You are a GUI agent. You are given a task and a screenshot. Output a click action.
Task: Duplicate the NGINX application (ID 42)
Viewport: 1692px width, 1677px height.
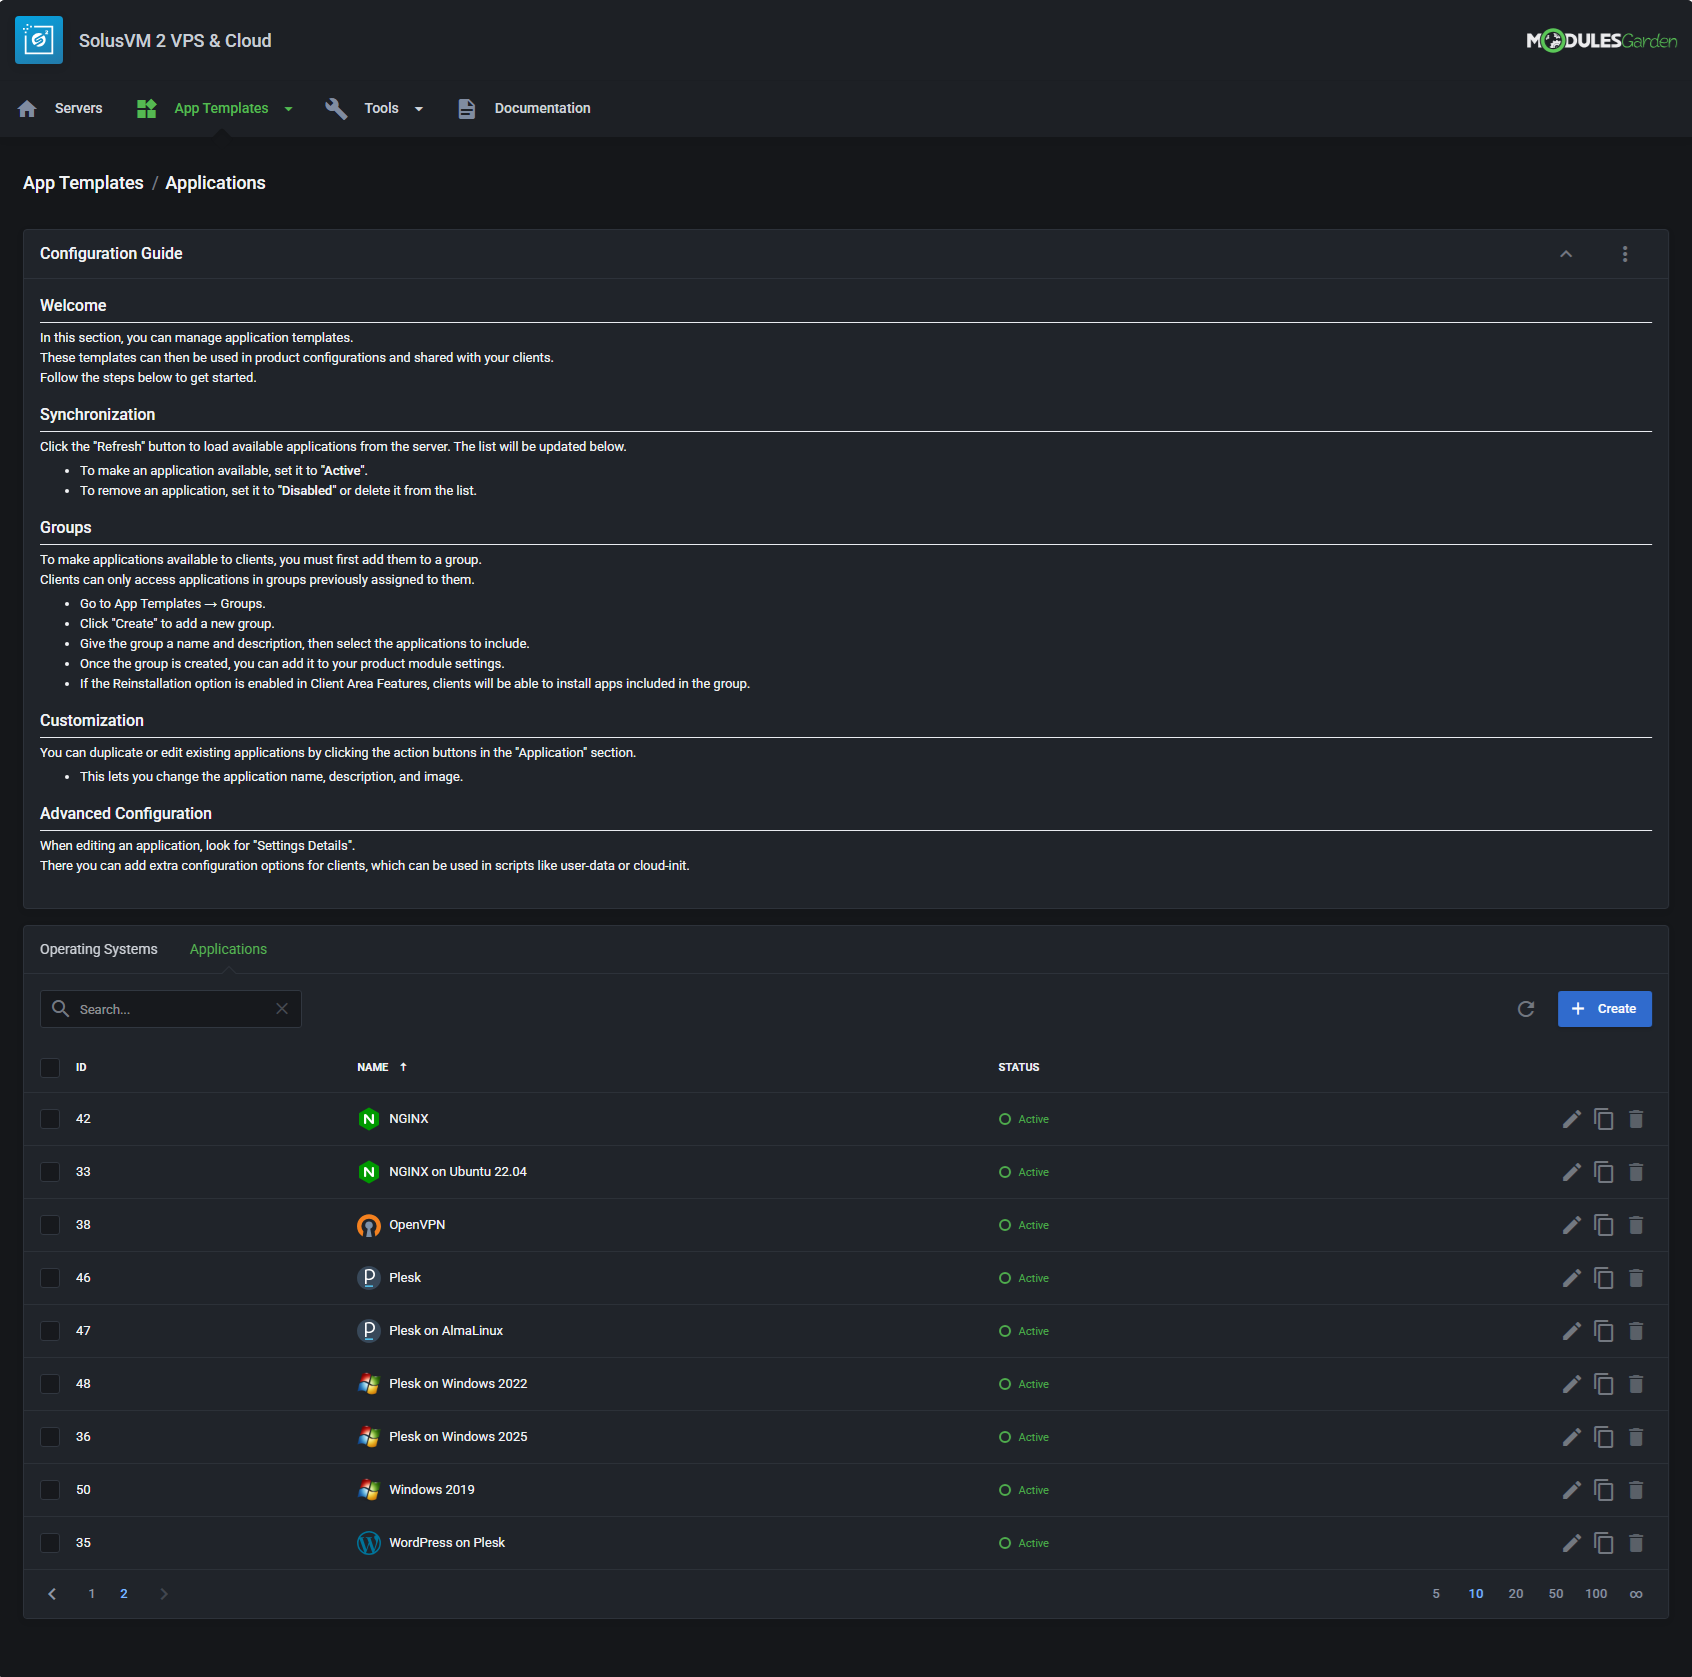tap(1604, 1119)
